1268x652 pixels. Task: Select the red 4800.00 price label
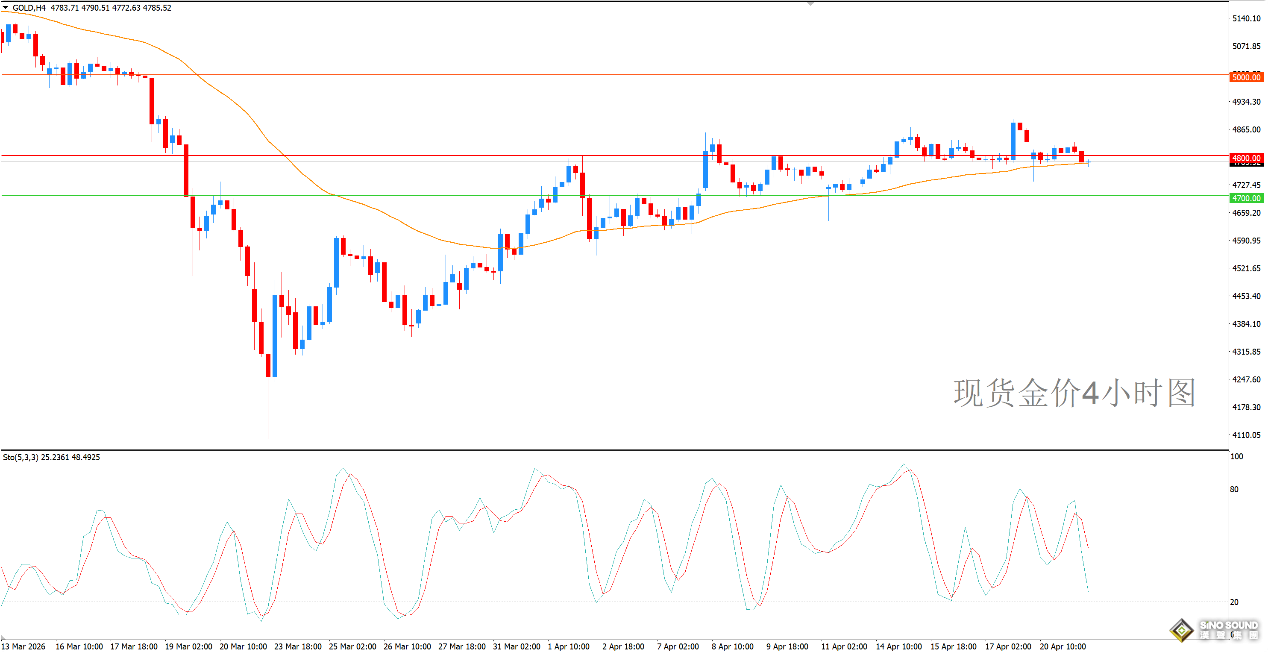coord(1246,158)
